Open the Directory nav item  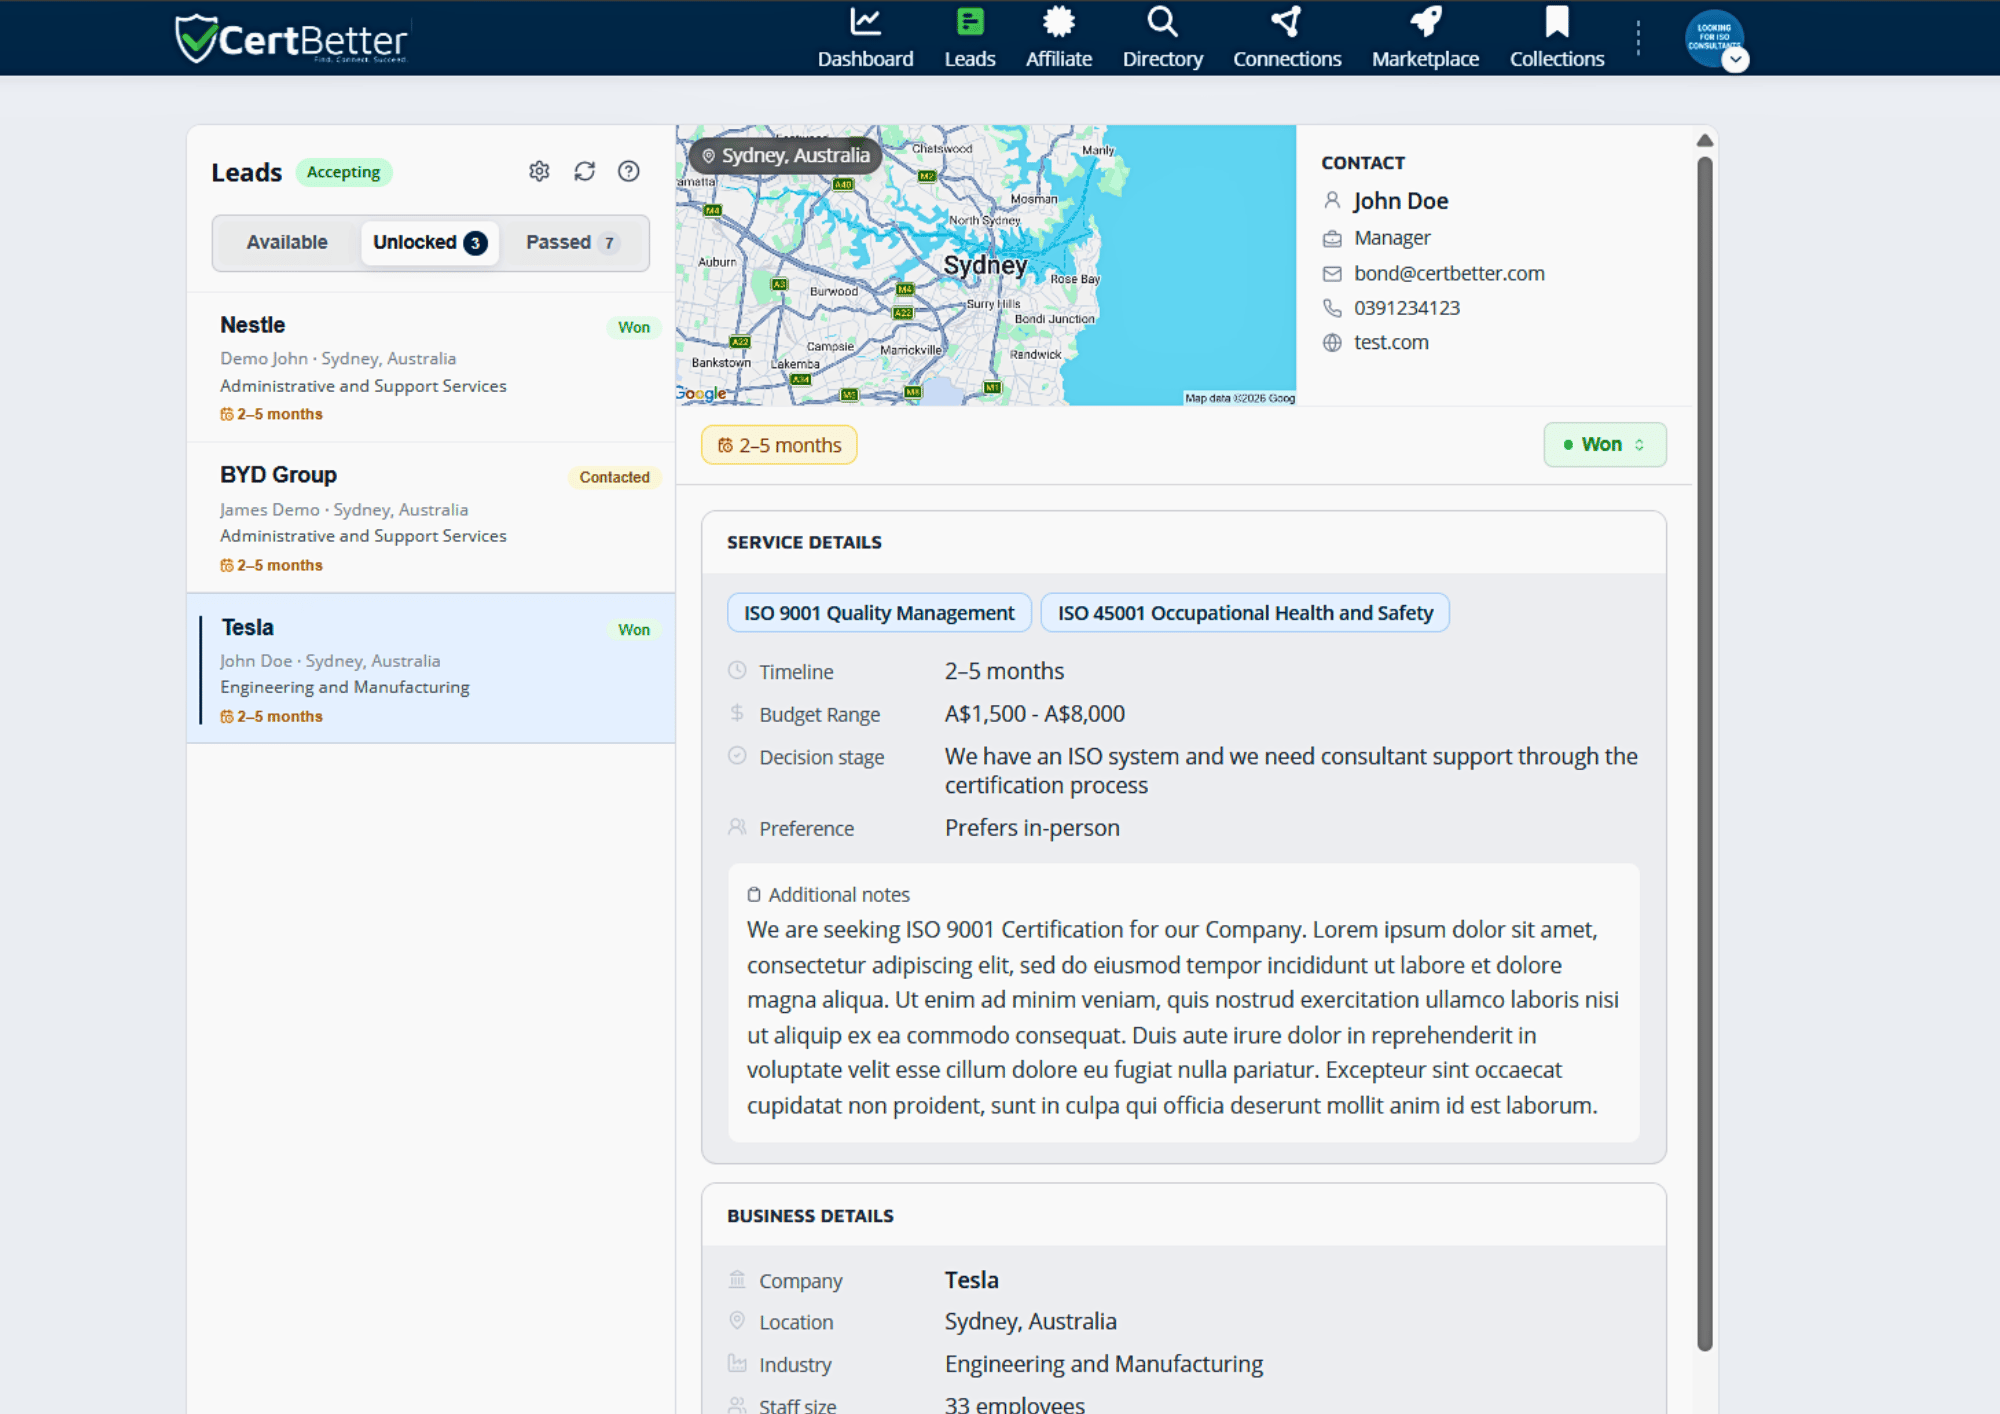tap(1162, 39)
